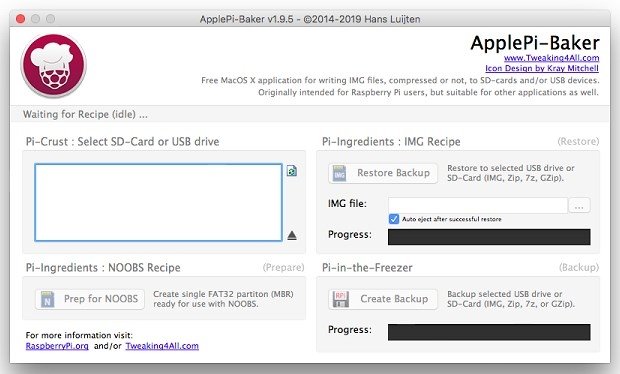
Task: Click the IMG icon on Restore Backup
Action: coord(339,173)
